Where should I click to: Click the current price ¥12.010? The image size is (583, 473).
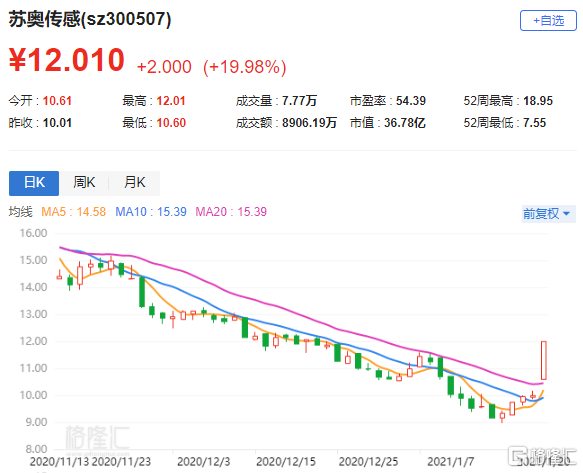click(x=67, y=60)
